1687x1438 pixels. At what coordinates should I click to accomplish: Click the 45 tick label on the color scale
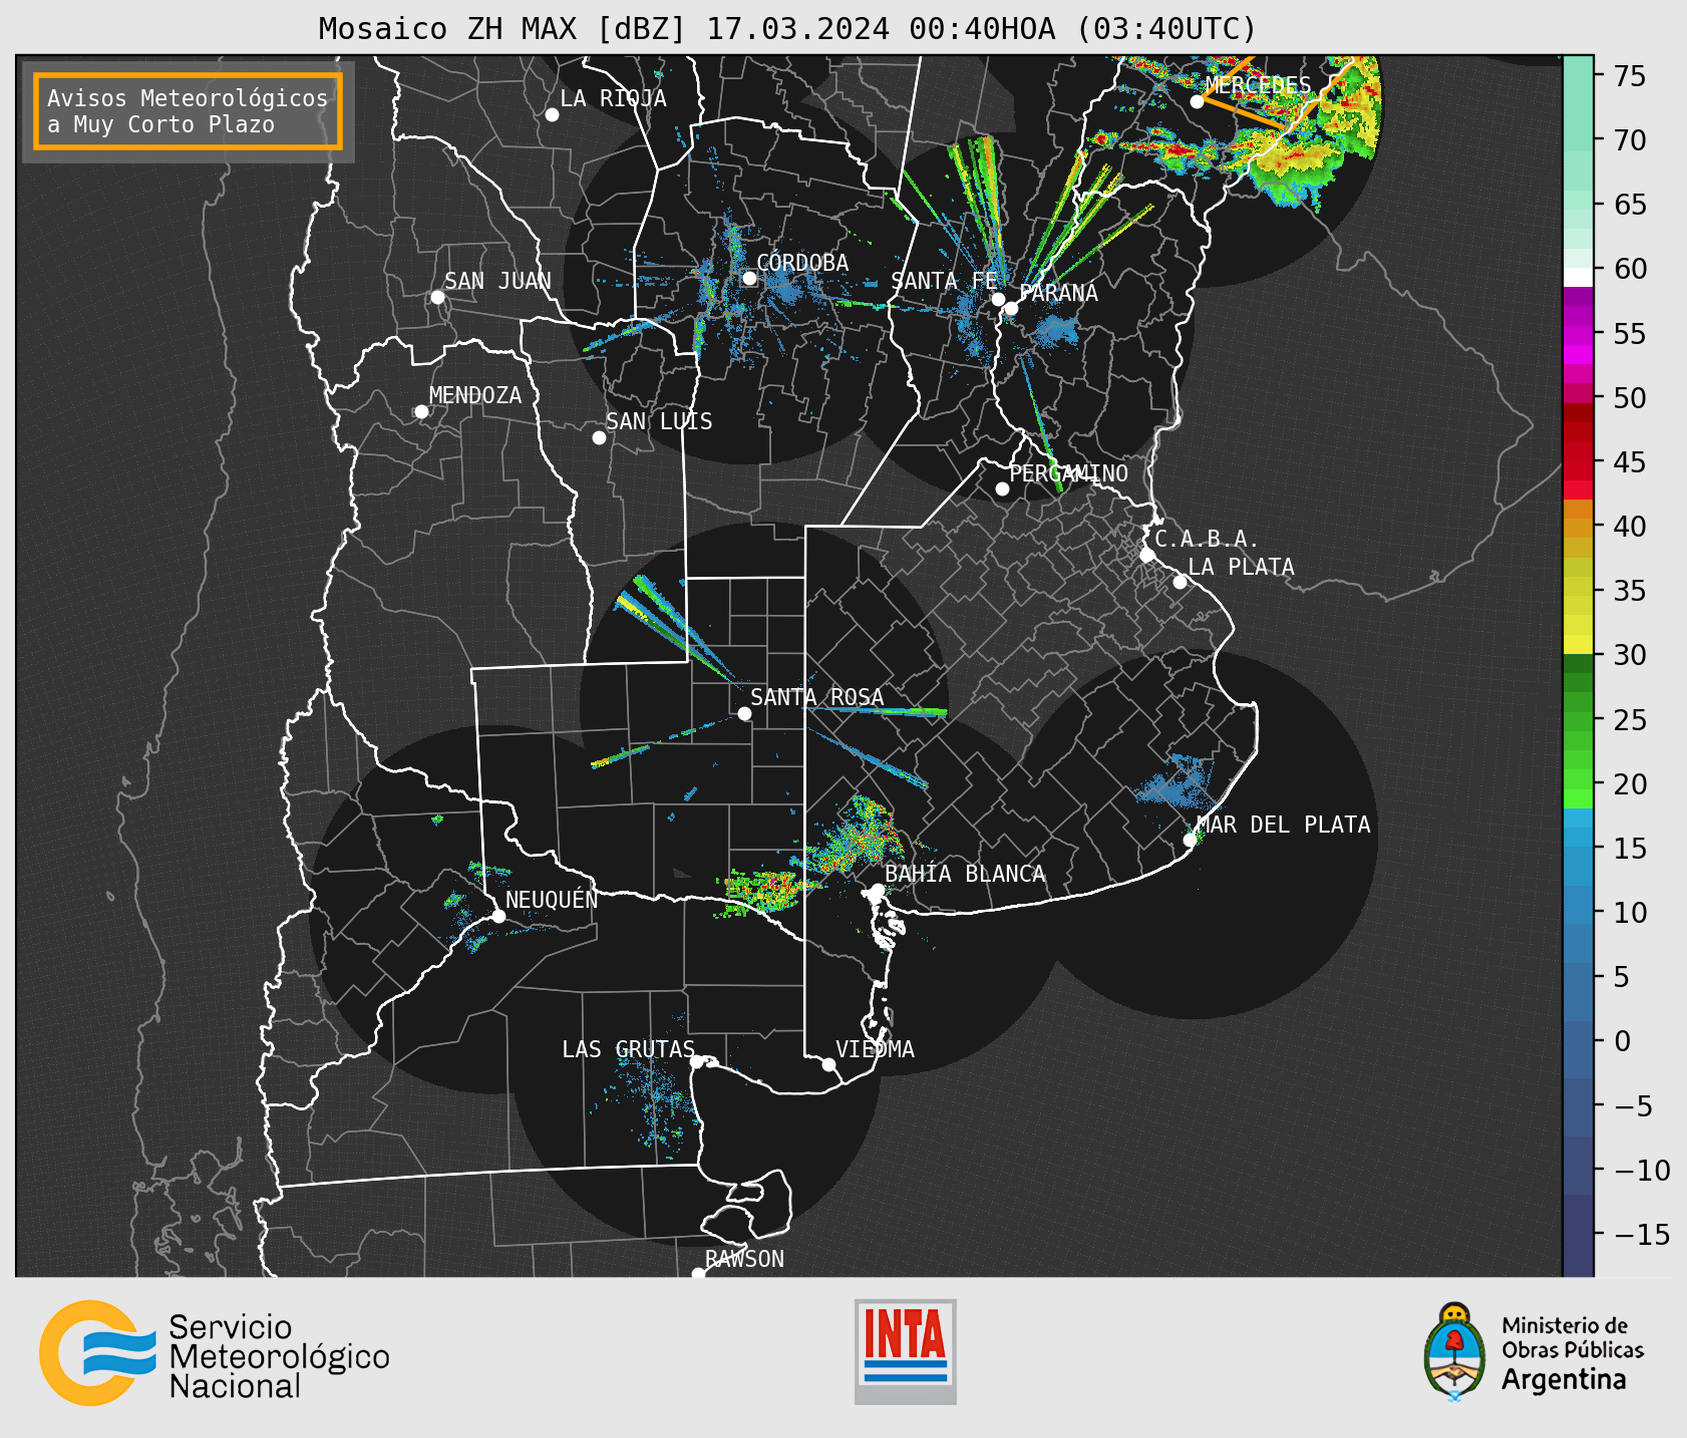click(x=1629, y=462)
